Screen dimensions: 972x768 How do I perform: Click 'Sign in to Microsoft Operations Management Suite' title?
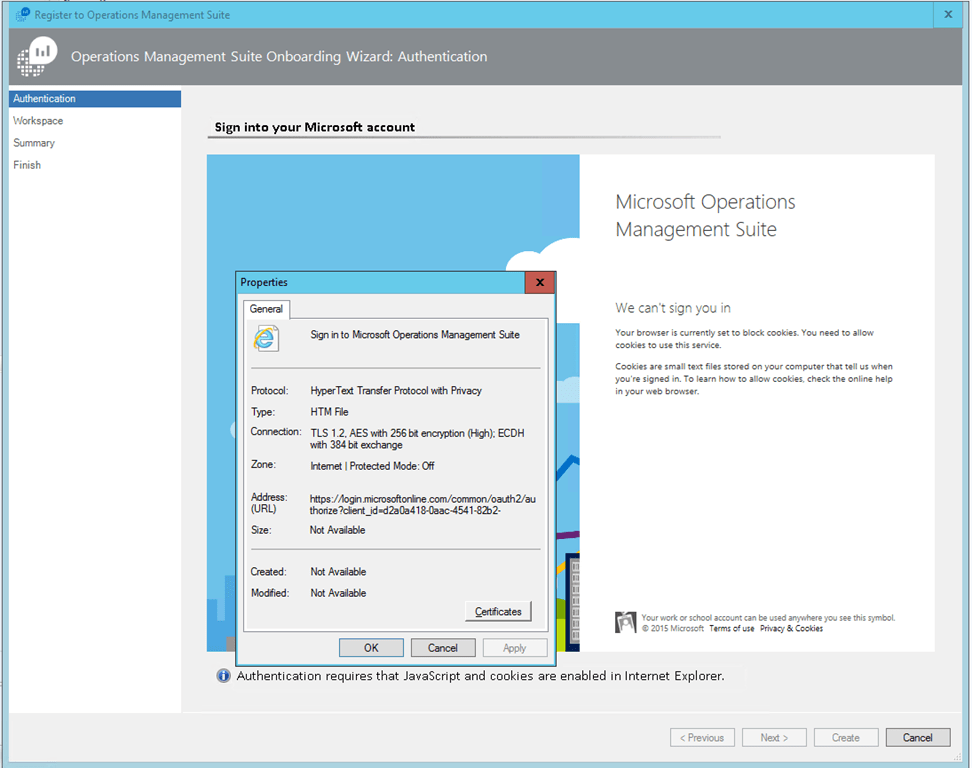pos(415,335)
